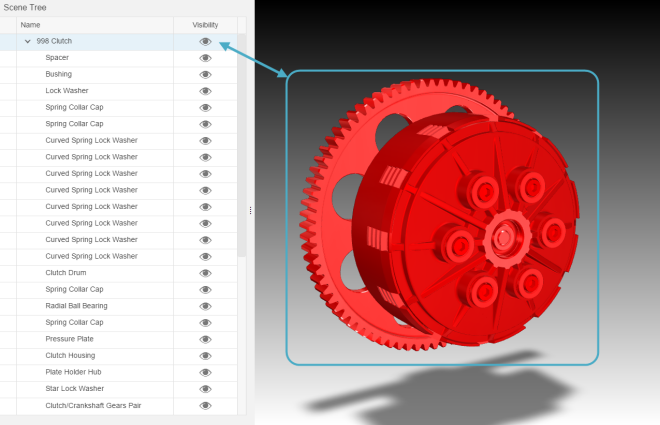Hide the 998 Clutch assembly using its eye icon
Viewport: 660px width, 425px height.
205,42
